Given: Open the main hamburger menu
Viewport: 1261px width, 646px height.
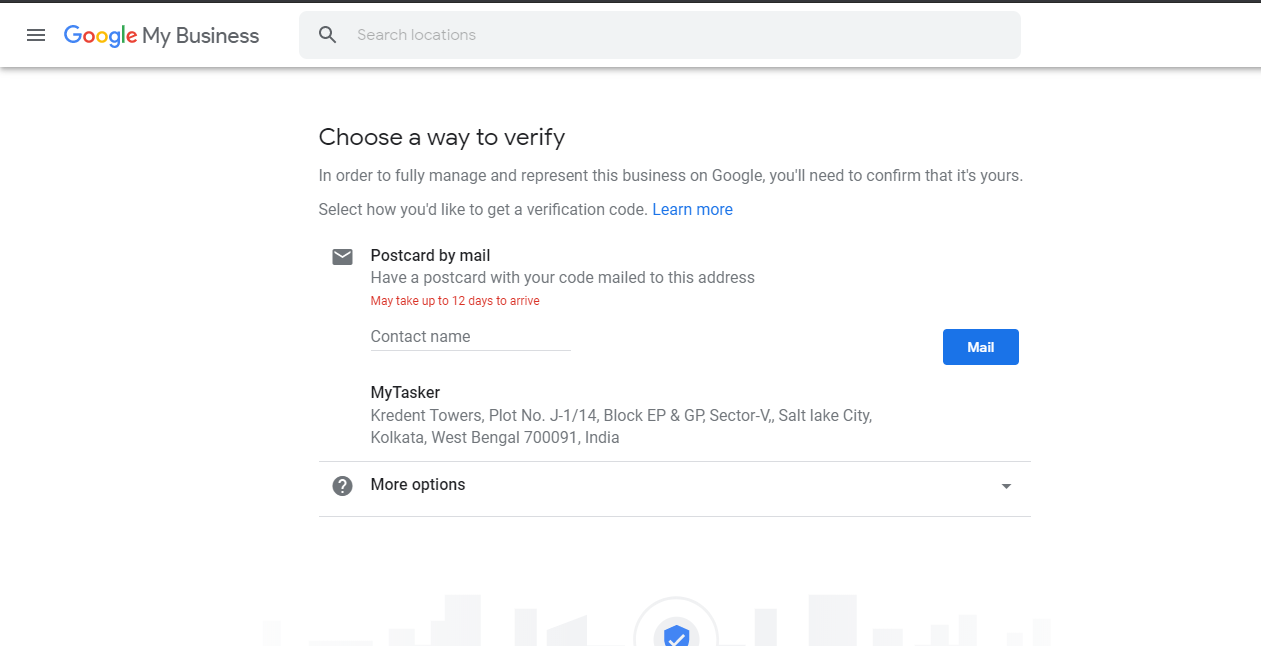Looking at the screenshot, I should click(x=36, y=35).
